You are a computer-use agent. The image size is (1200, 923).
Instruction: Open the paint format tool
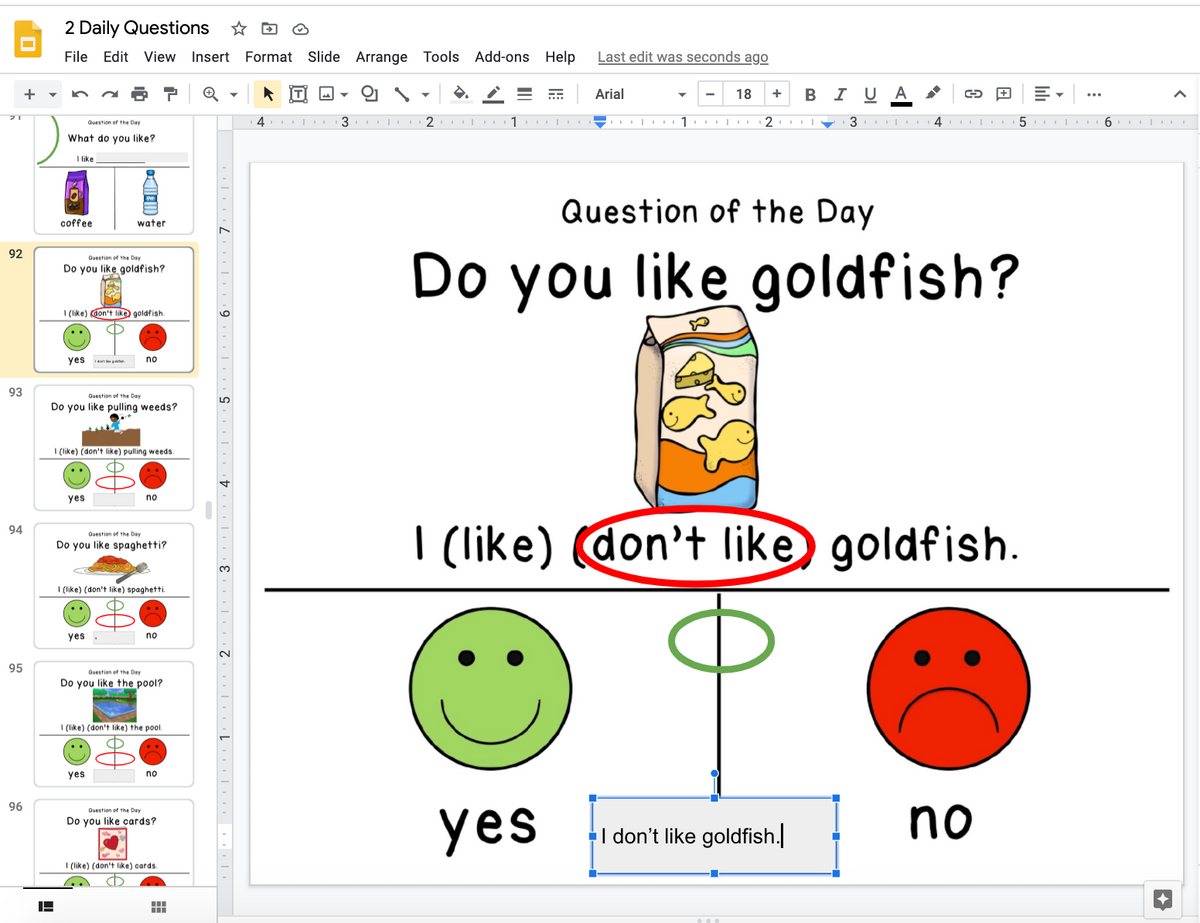(x=171, y=93)
